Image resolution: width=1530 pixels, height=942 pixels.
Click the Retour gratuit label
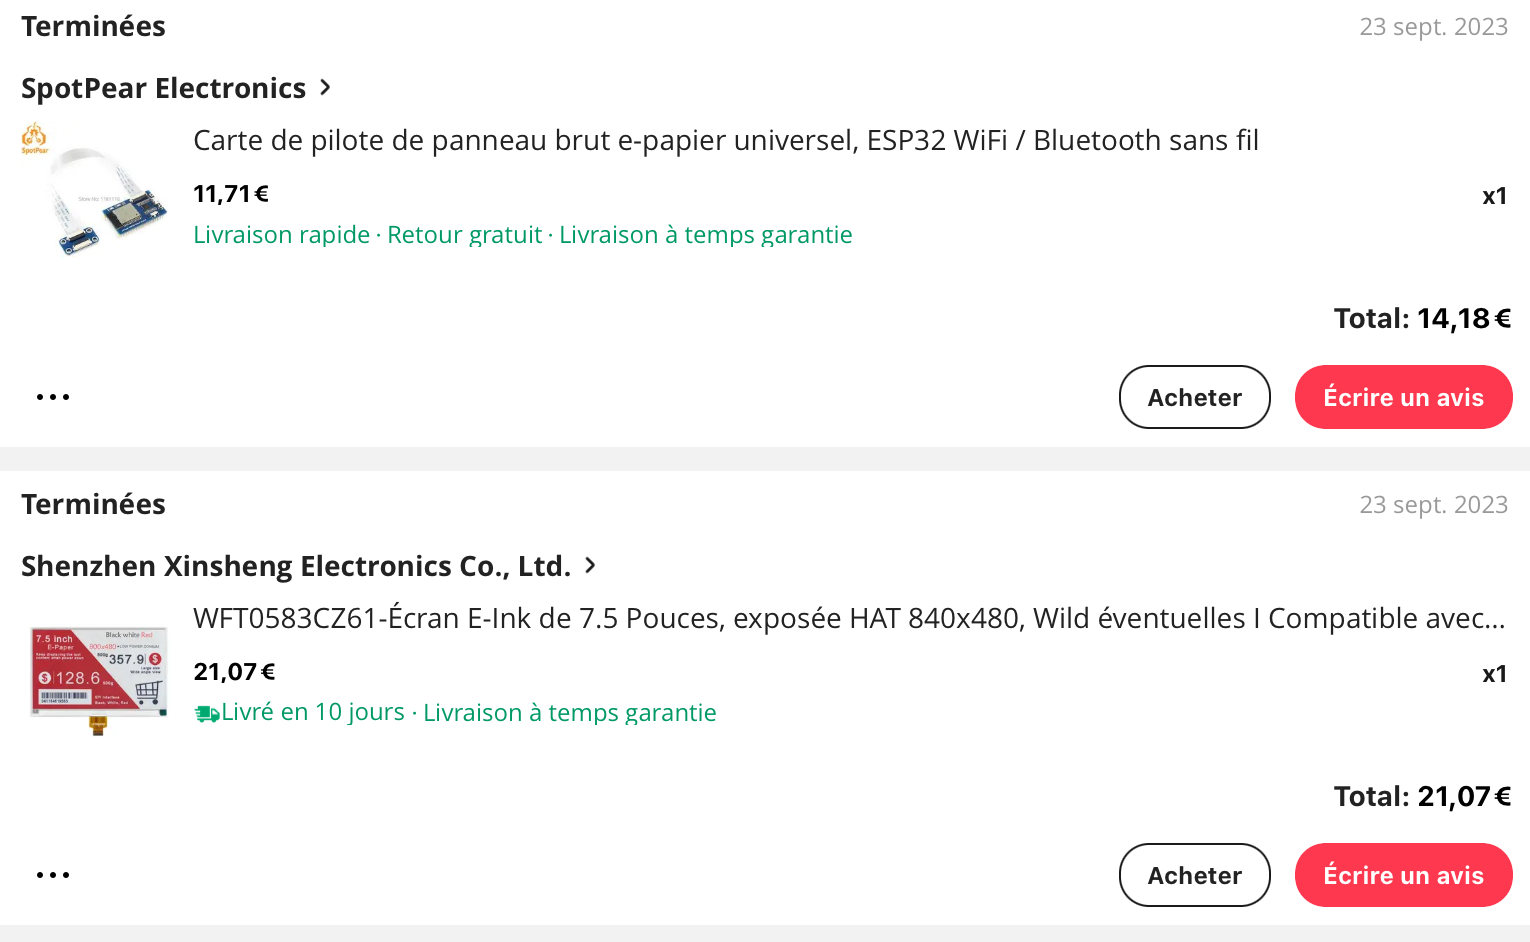point(464,235)
